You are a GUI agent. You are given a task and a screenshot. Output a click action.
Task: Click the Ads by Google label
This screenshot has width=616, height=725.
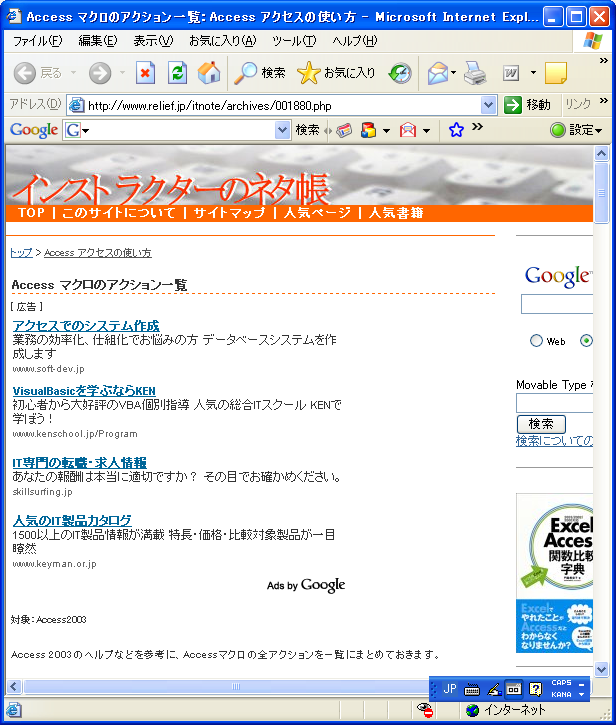pyautogui.click(x=306, y=585)
